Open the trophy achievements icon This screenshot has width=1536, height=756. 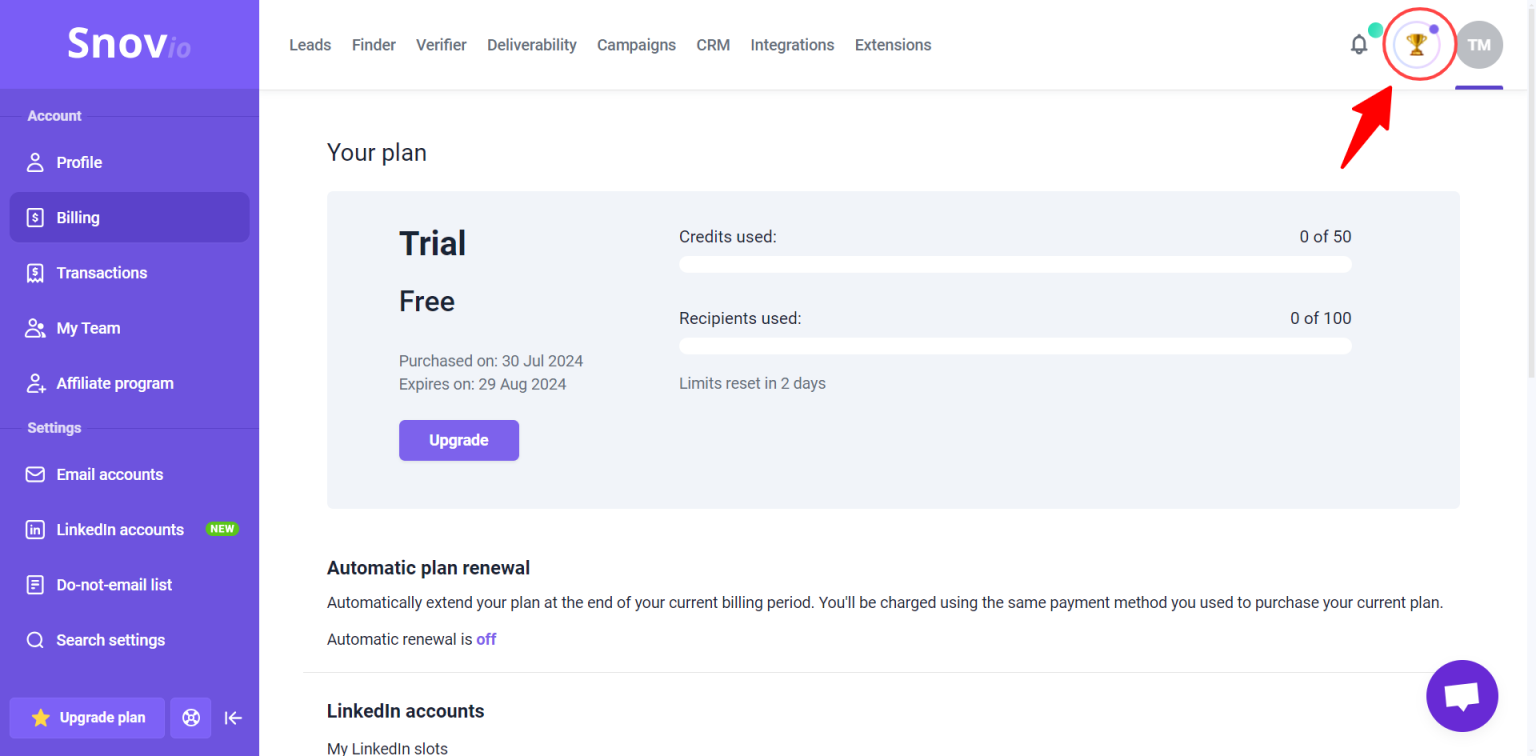1416,45
